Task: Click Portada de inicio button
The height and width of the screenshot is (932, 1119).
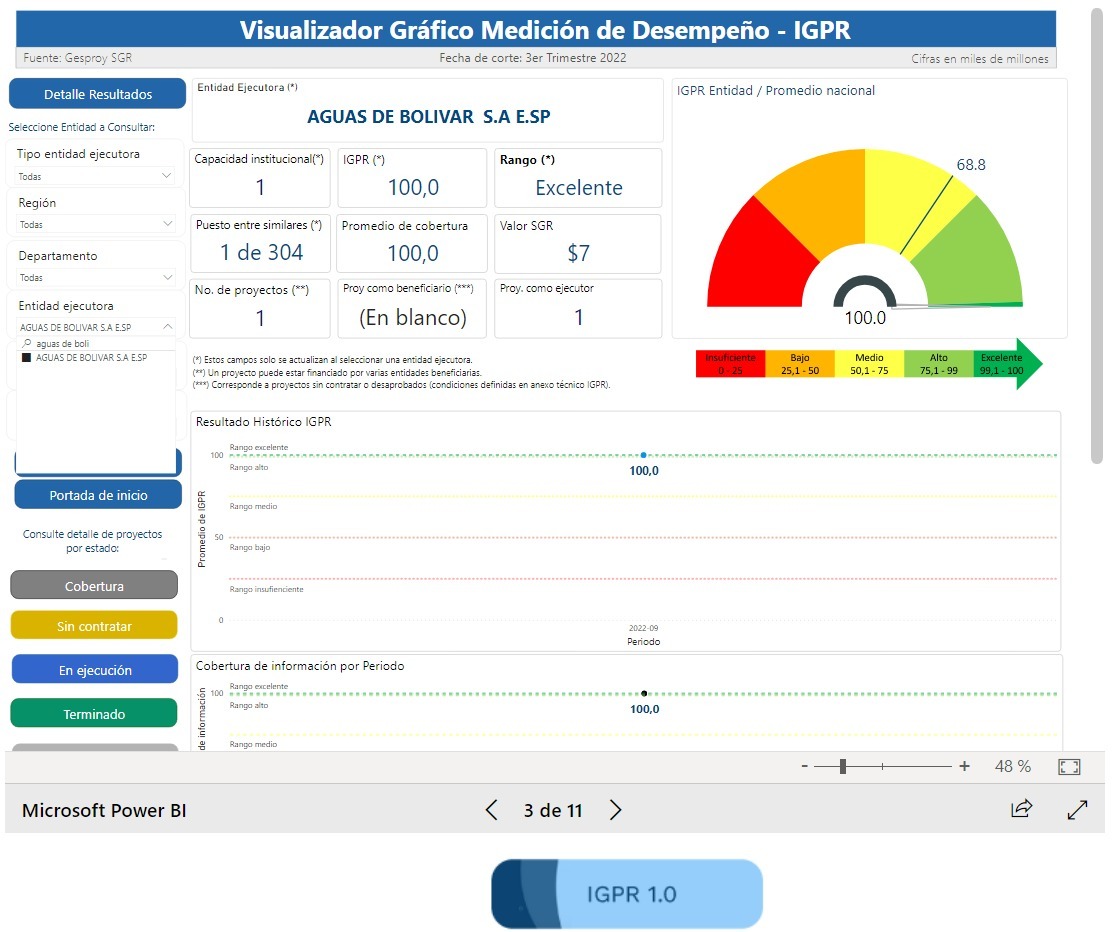Action: click(98, 495)
